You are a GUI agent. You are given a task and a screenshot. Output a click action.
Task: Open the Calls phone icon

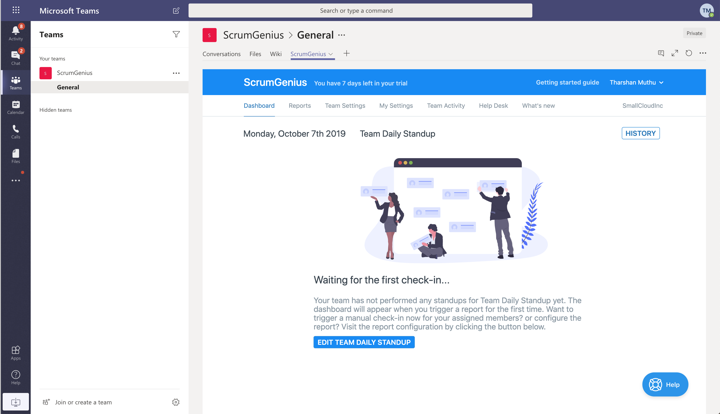click(16, 131)
